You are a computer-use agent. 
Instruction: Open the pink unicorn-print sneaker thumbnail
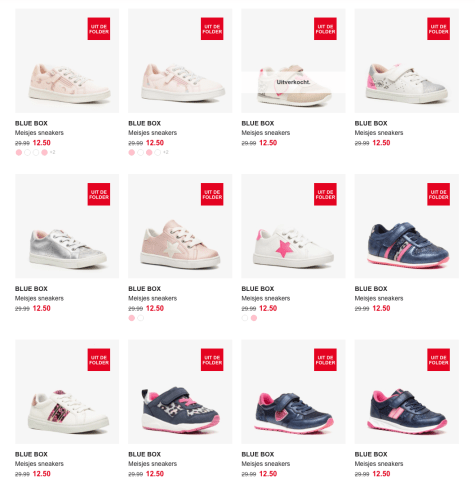(67, 61)
